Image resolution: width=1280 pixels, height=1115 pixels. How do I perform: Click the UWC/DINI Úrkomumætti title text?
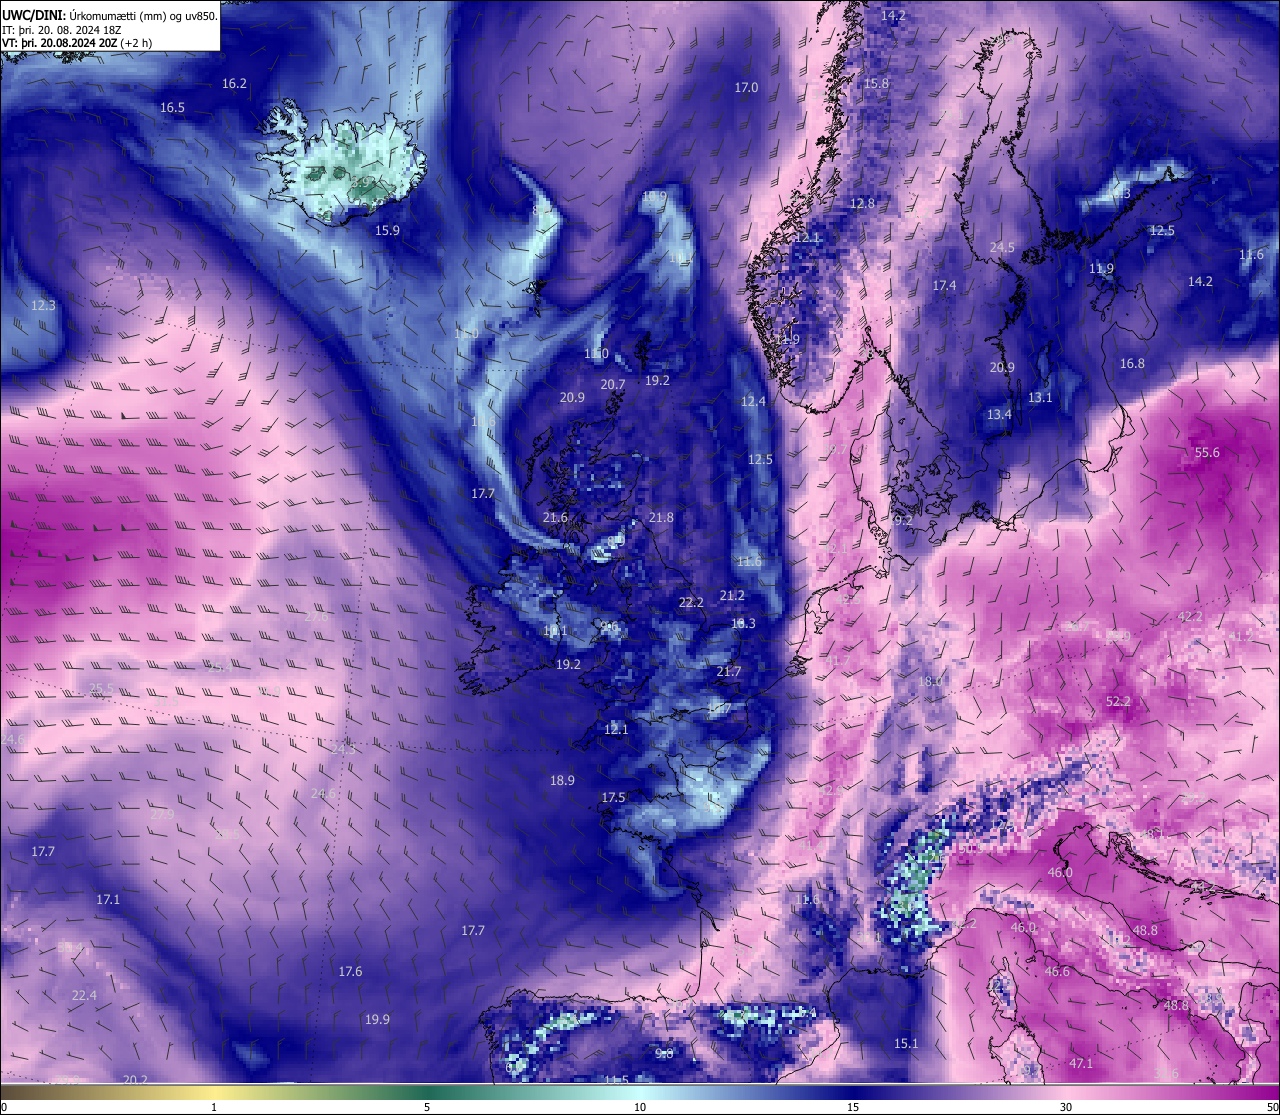pyautogui.click(x=109, y=16)
